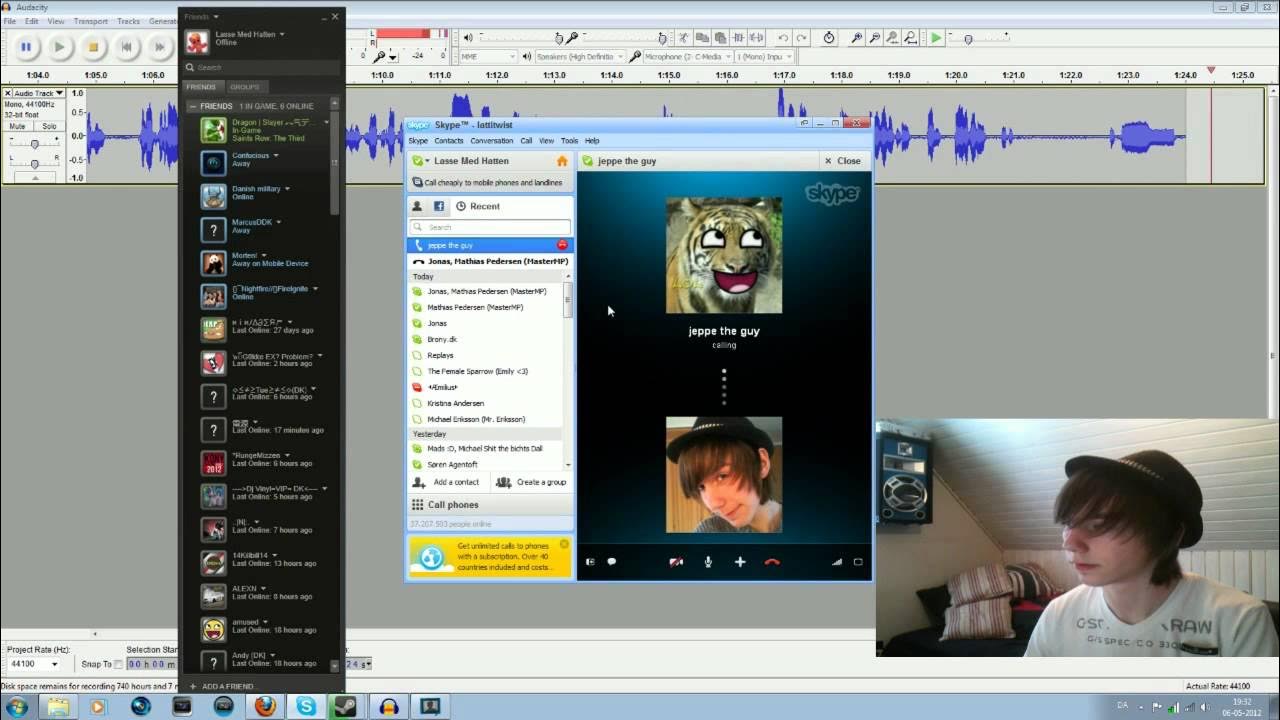Click the Undo arrow in Audacity toolbar
This screenshot has width=1280, height=720.
tap(783, 38)
